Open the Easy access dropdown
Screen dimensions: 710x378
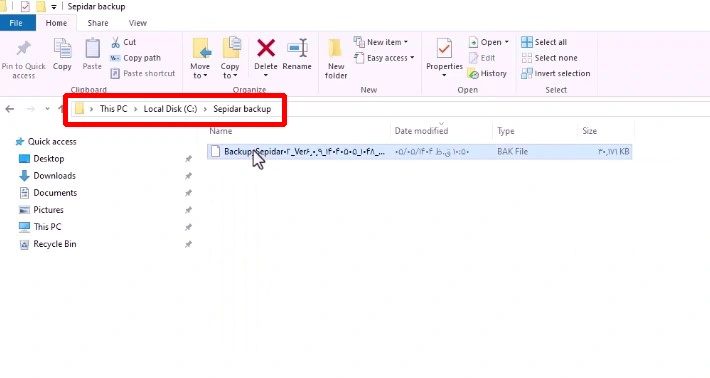384,58
